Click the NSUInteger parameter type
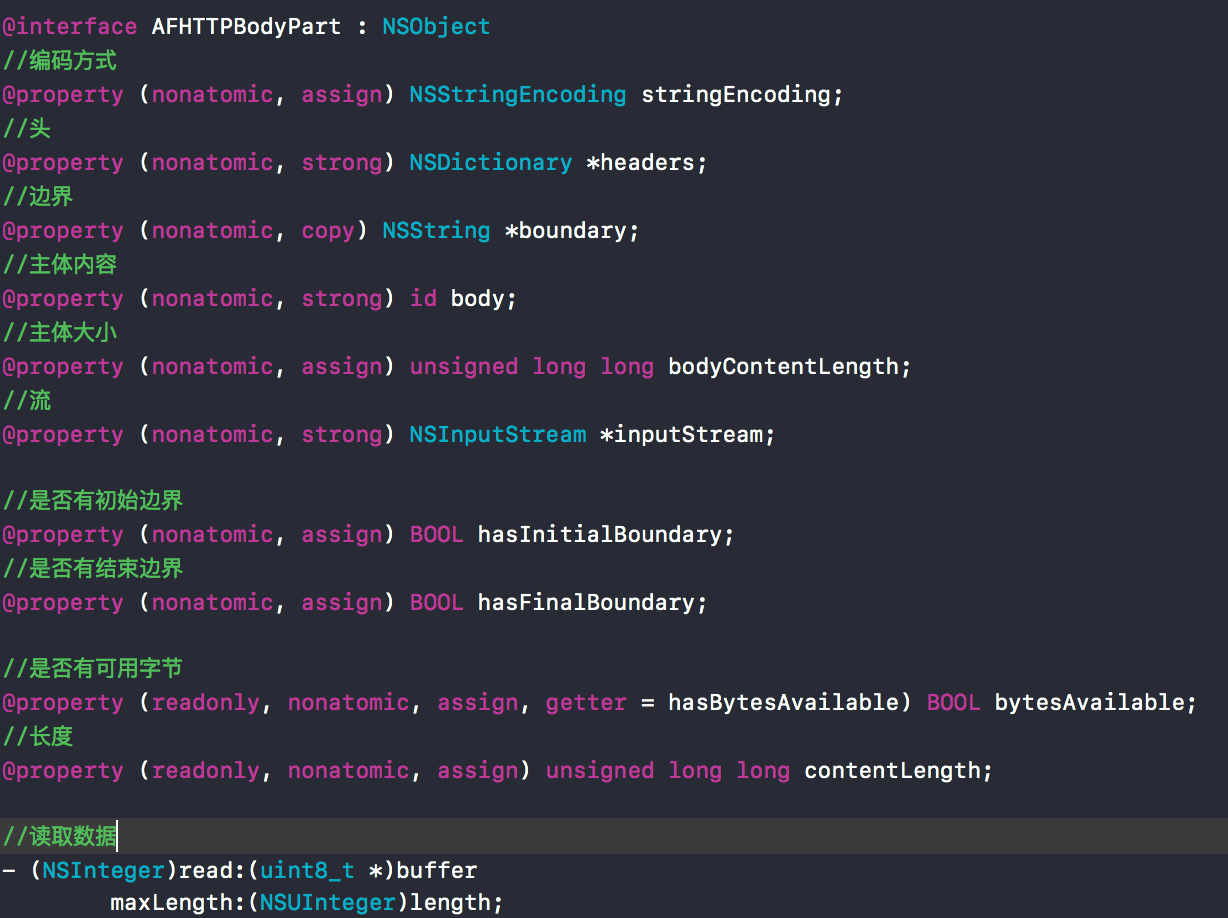The height and width of the screenshot is (918, 1228). pos(328,902)
